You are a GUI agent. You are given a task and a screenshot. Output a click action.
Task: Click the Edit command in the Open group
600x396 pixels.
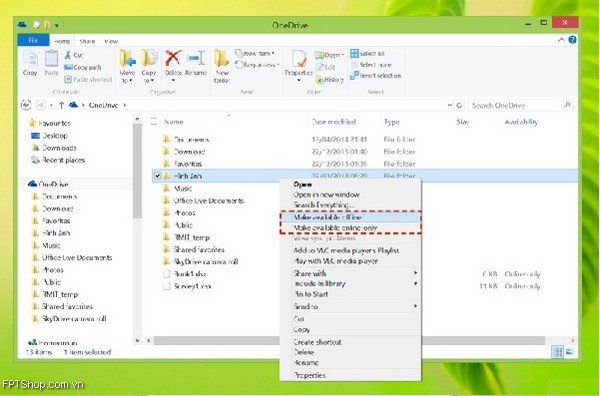coord(326,67)
